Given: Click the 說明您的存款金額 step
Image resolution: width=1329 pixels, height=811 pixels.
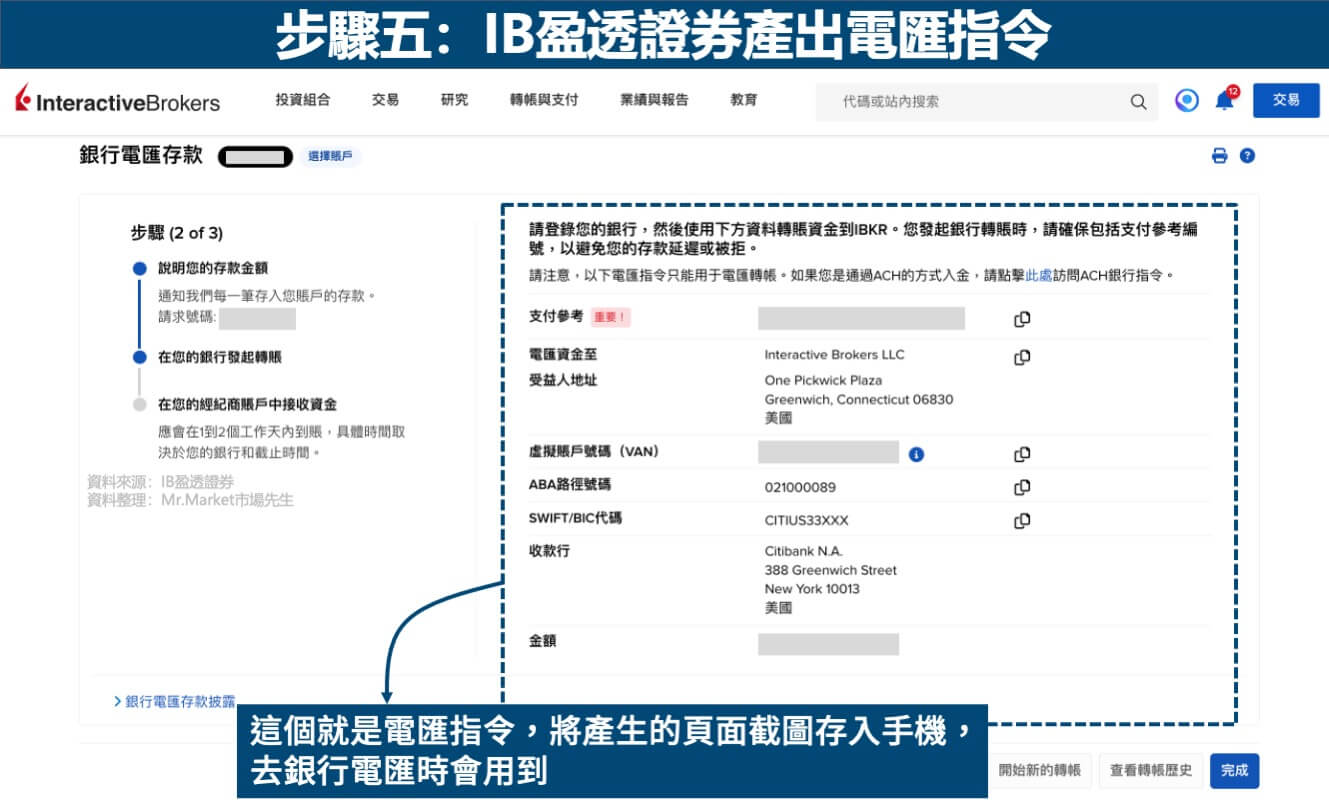Looking at the screenshot, I should 213,268.
